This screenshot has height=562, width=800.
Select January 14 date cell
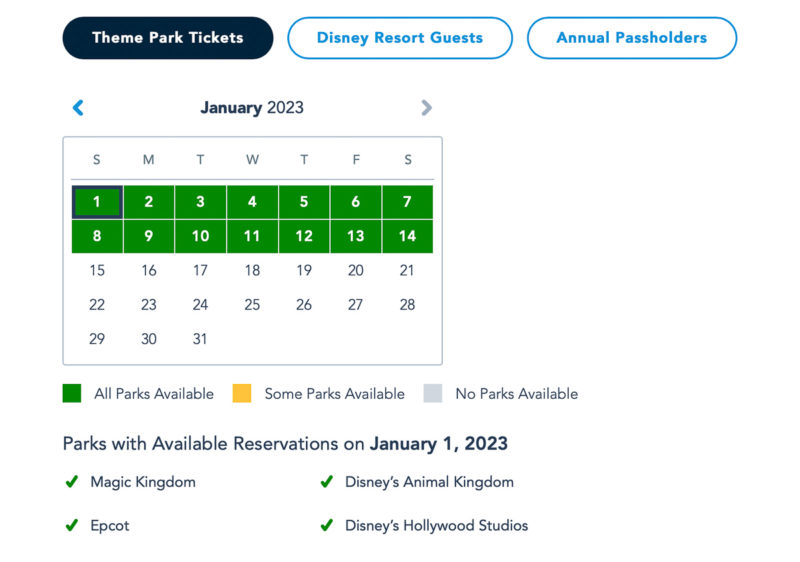(407, 236)
